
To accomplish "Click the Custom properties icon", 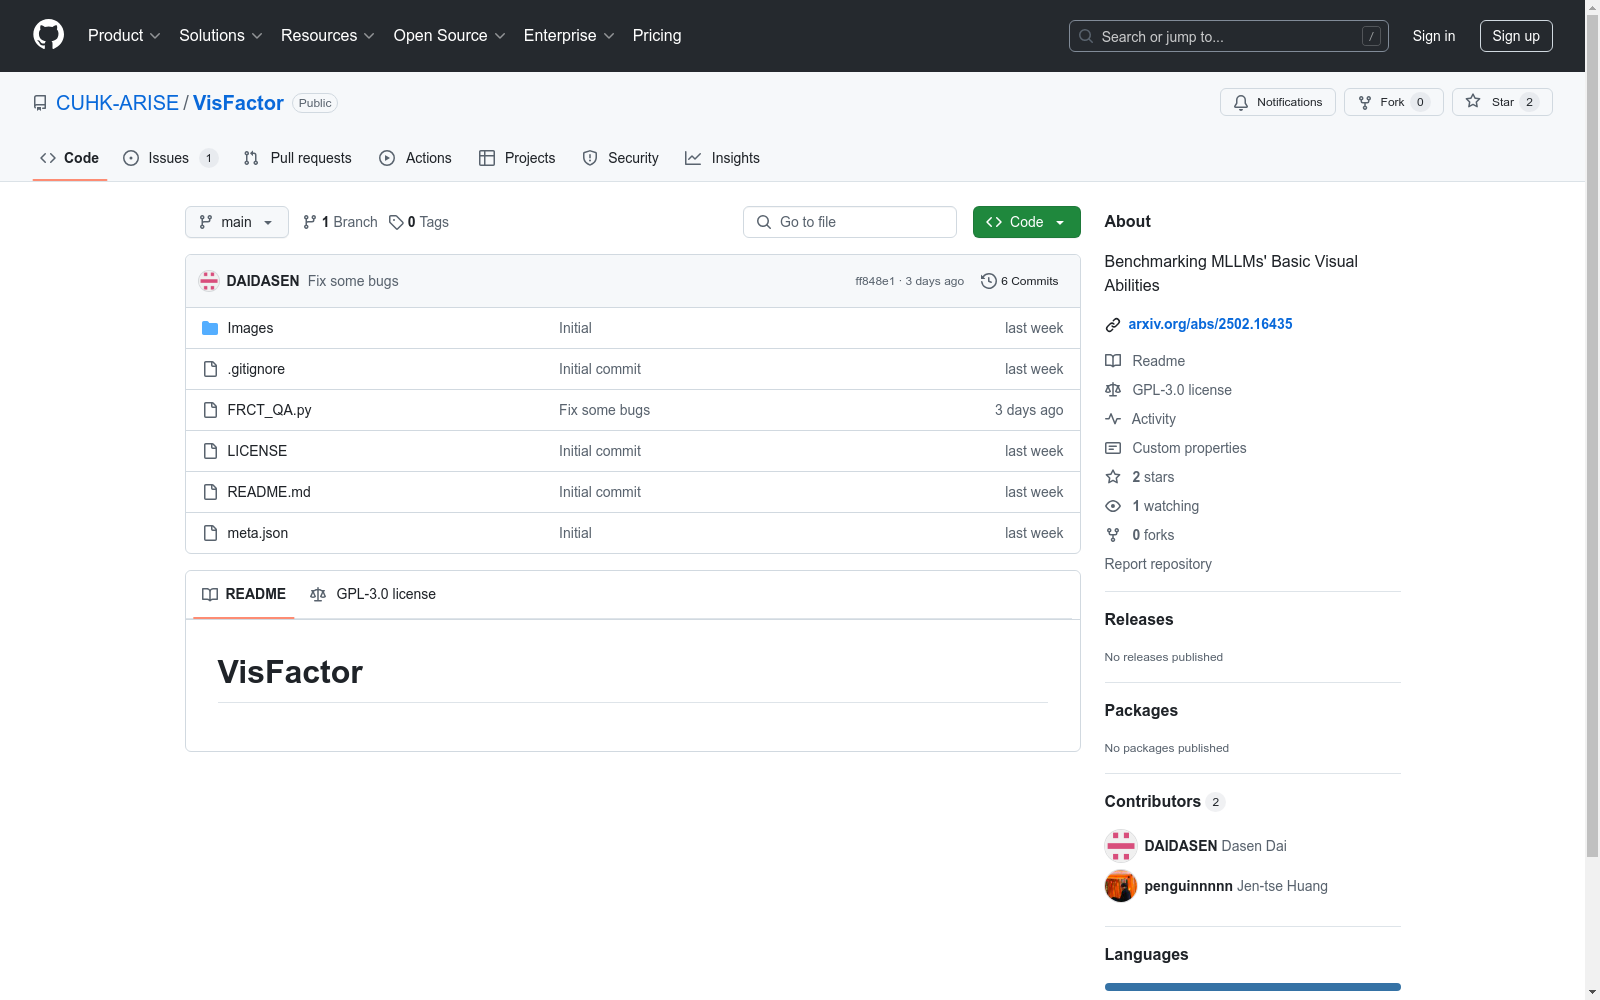I will coord(1113,448).
